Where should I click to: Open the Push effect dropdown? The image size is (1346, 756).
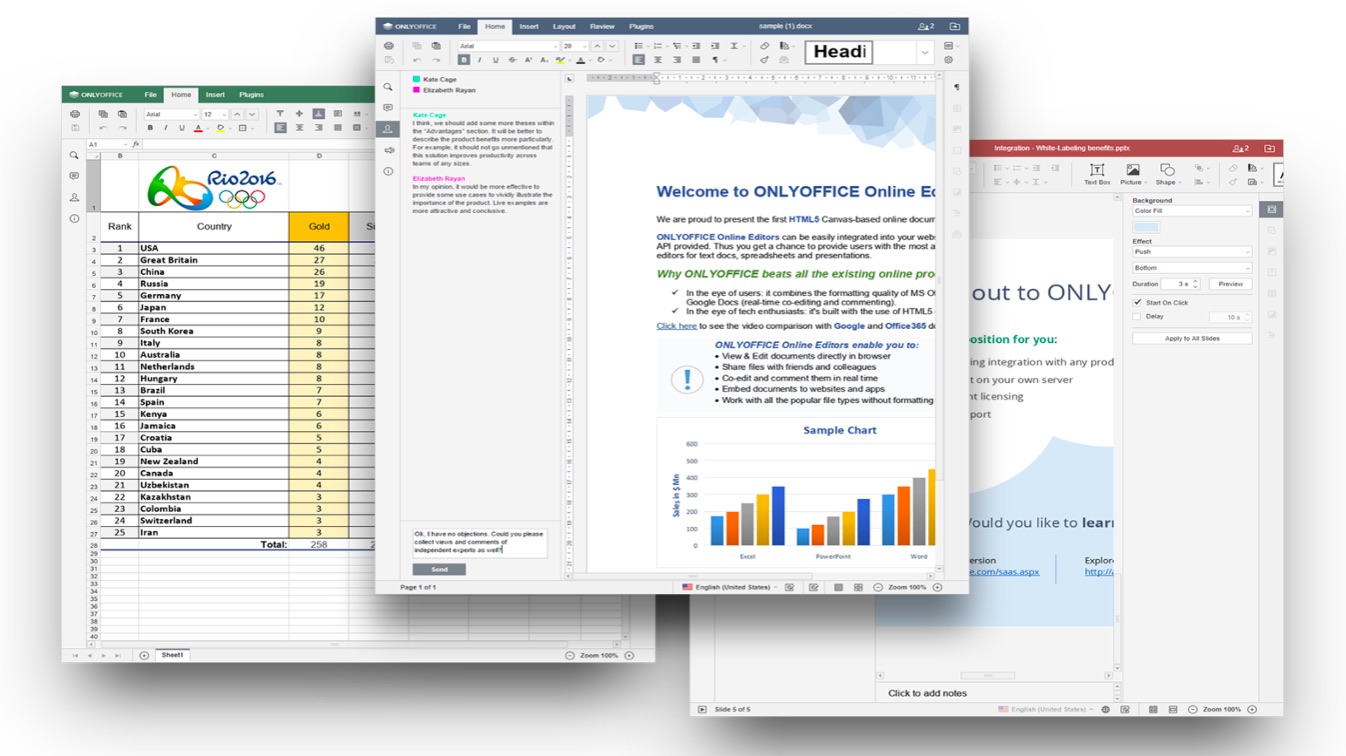tap(1191, 252)
